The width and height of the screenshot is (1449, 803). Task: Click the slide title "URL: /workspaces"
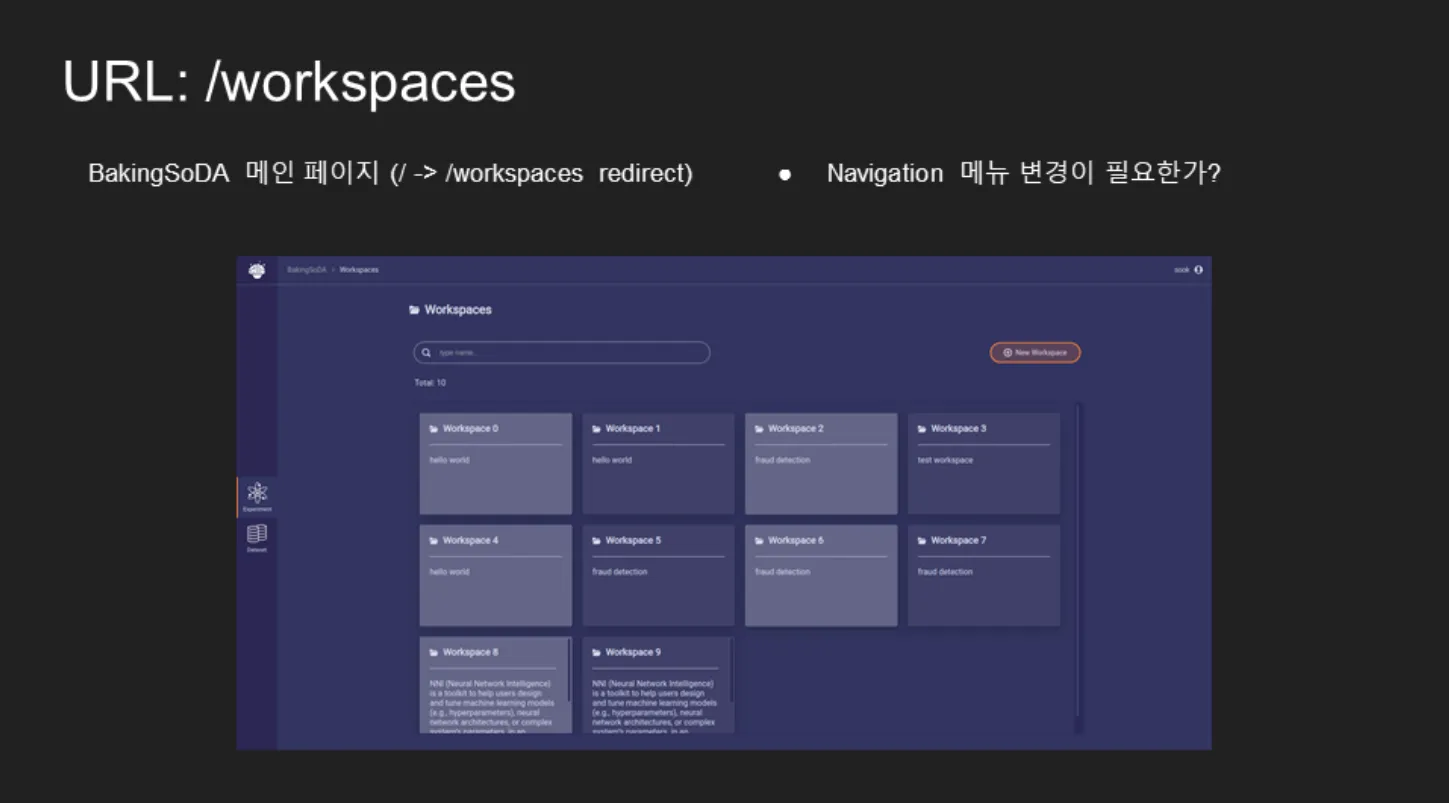click(x=289, y=82)
